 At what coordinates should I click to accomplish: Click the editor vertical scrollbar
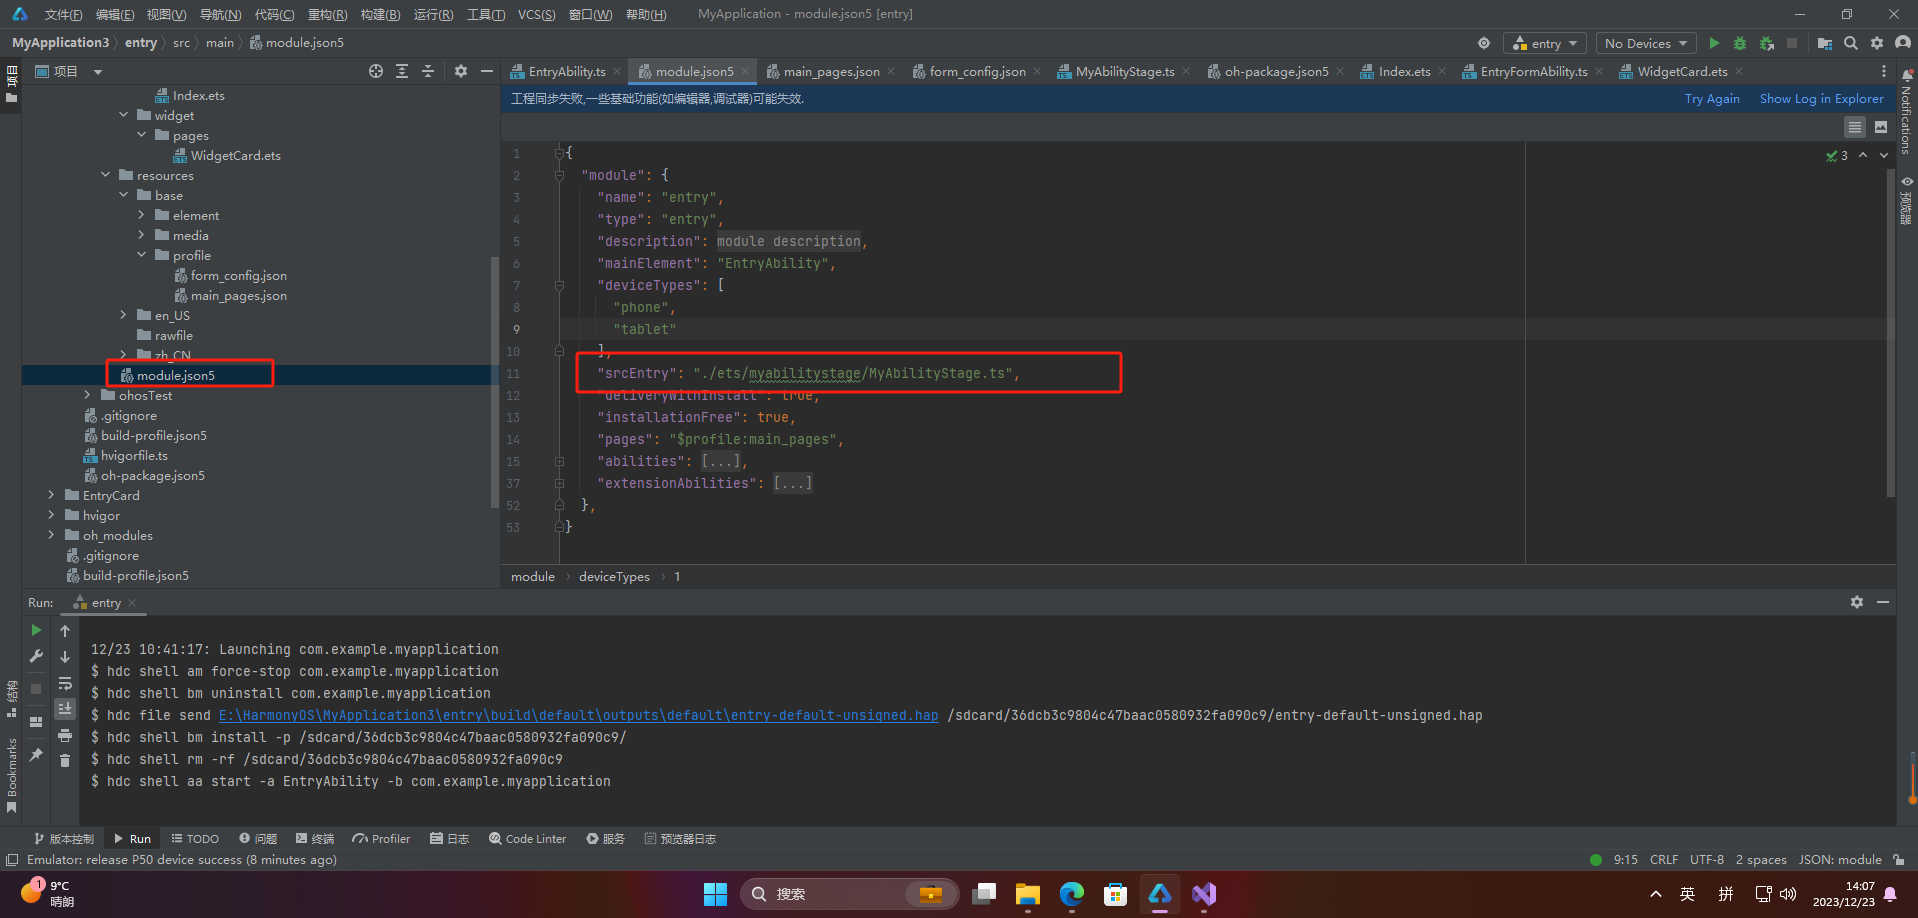1890,330
